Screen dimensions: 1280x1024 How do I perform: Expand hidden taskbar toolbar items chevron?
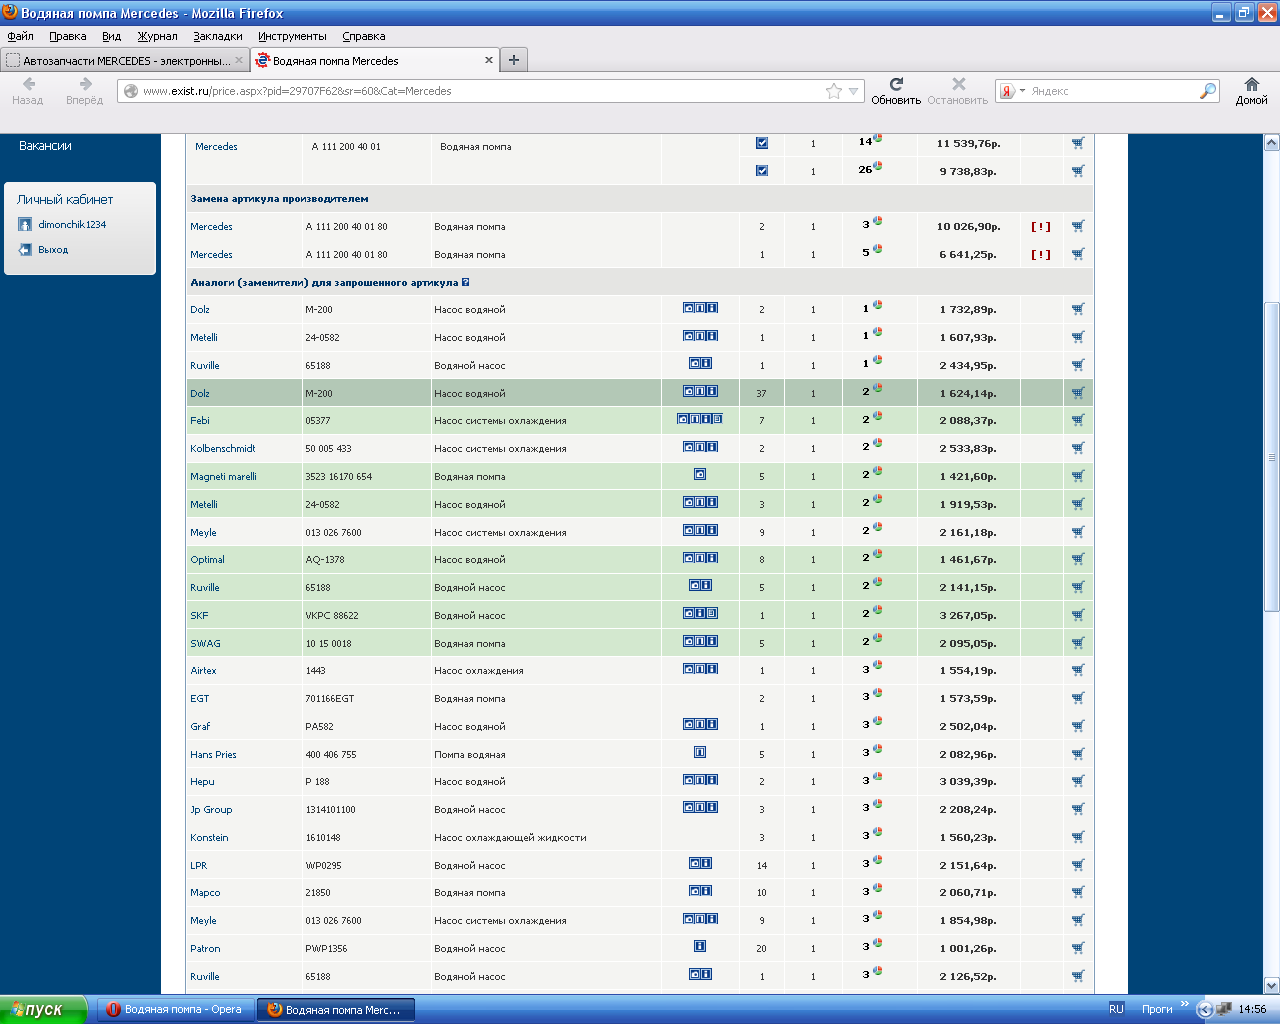coord(1185,1004)
